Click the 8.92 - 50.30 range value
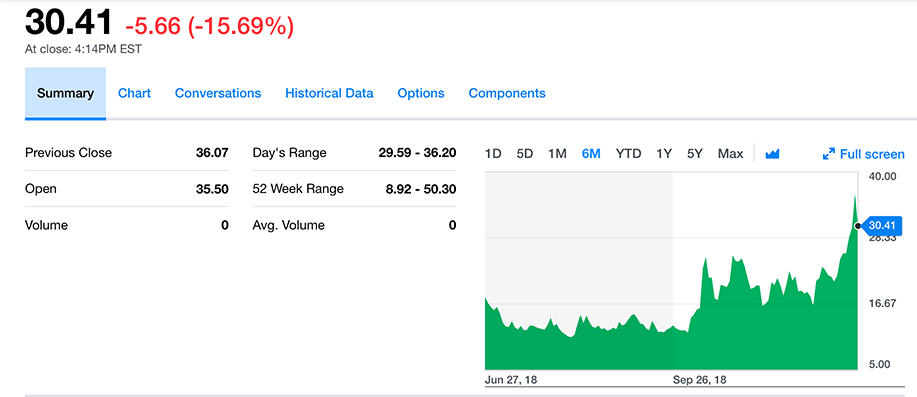 tap(421, 189)
